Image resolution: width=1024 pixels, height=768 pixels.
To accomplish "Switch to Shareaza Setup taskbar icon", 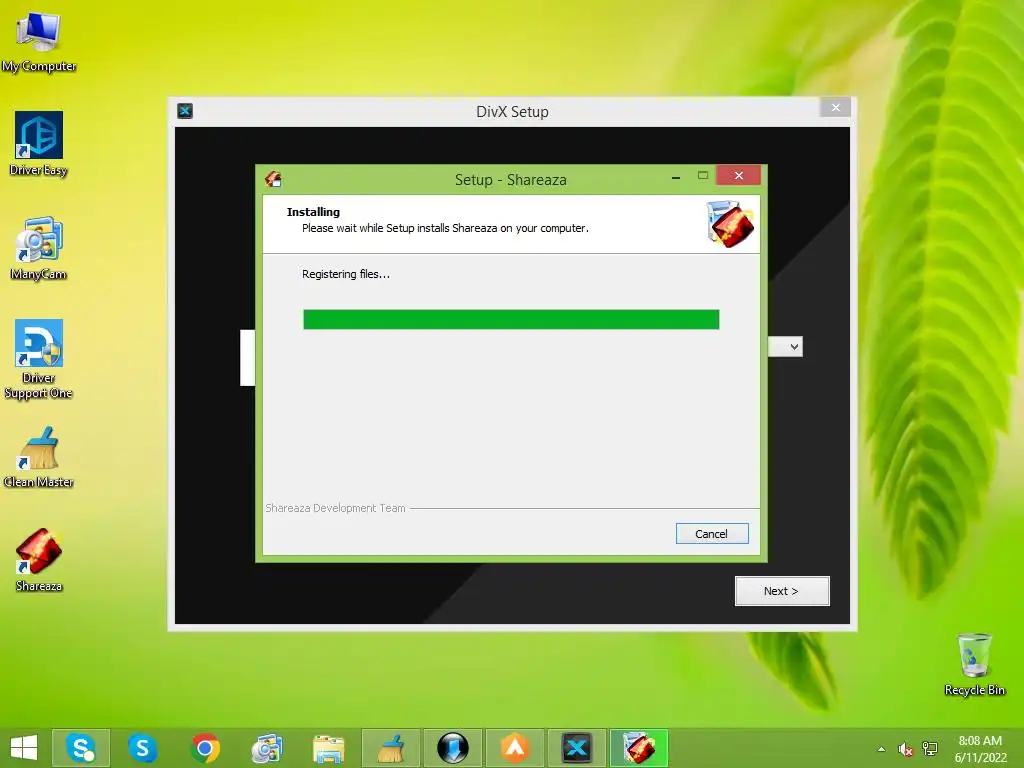I will pyautogui.click(x=639, y=748).
